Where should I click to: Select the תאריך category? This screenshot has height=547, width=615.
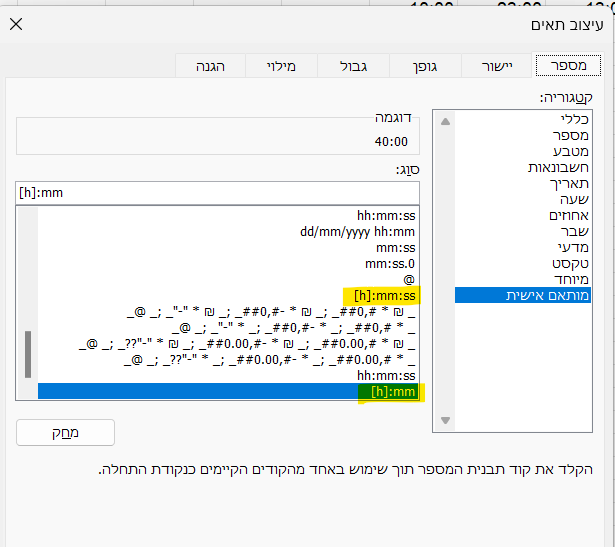522,183
